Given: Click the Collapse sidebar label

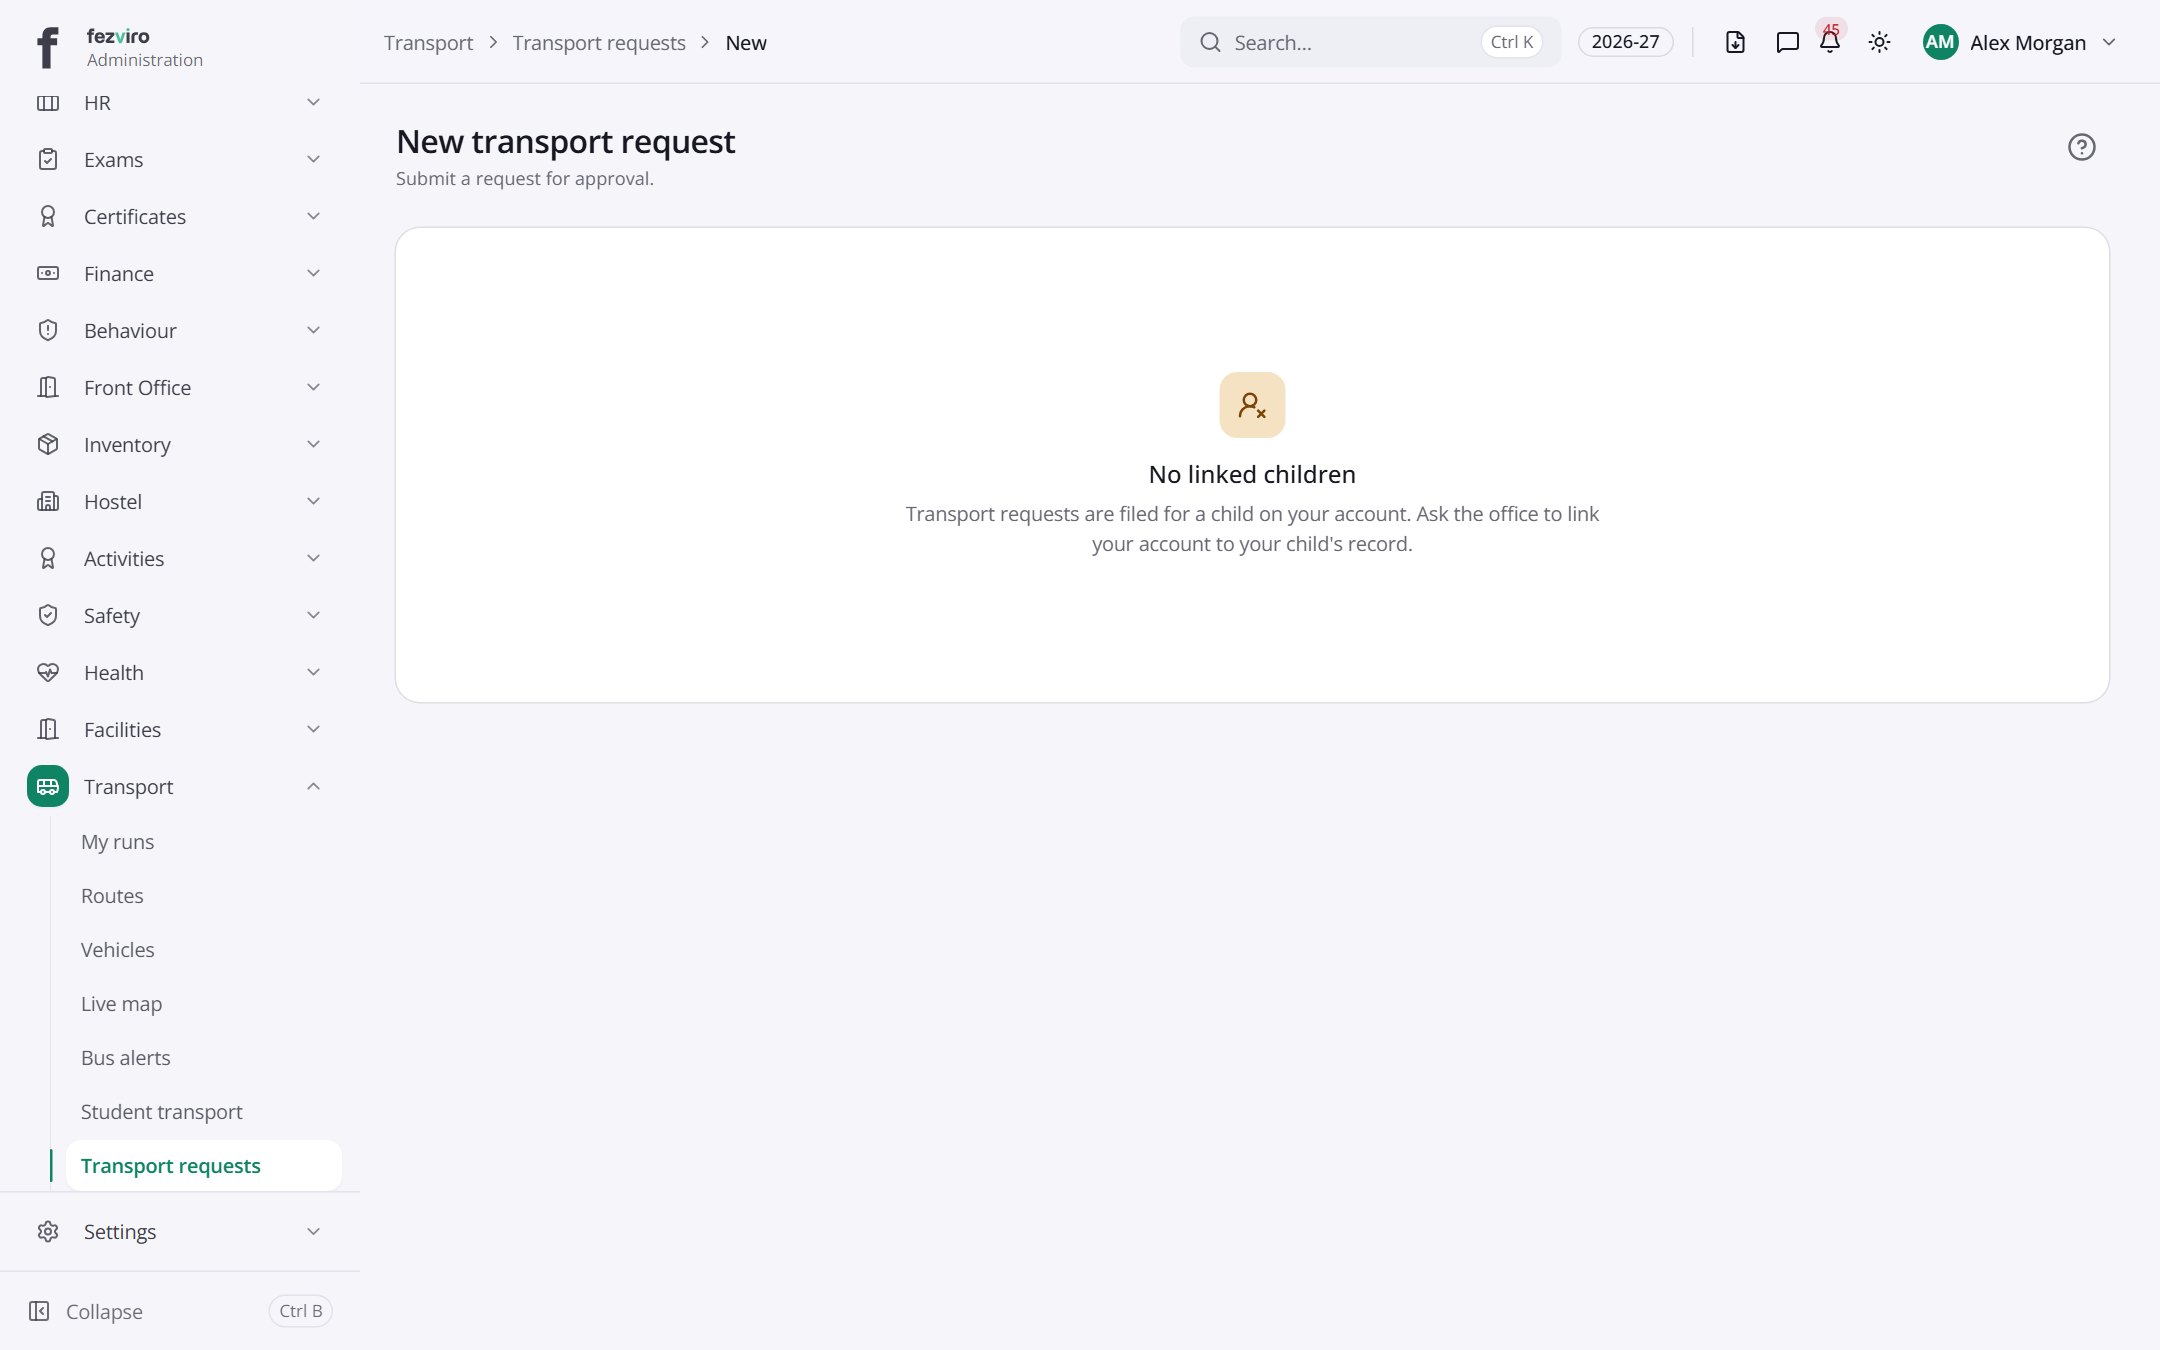Looking at the screenshot, I should pyautogui.click(x=104, y=1311).
